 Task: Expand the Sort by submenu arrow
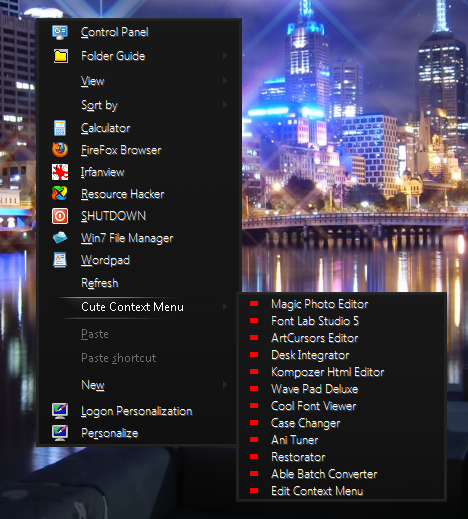[225, 105]
